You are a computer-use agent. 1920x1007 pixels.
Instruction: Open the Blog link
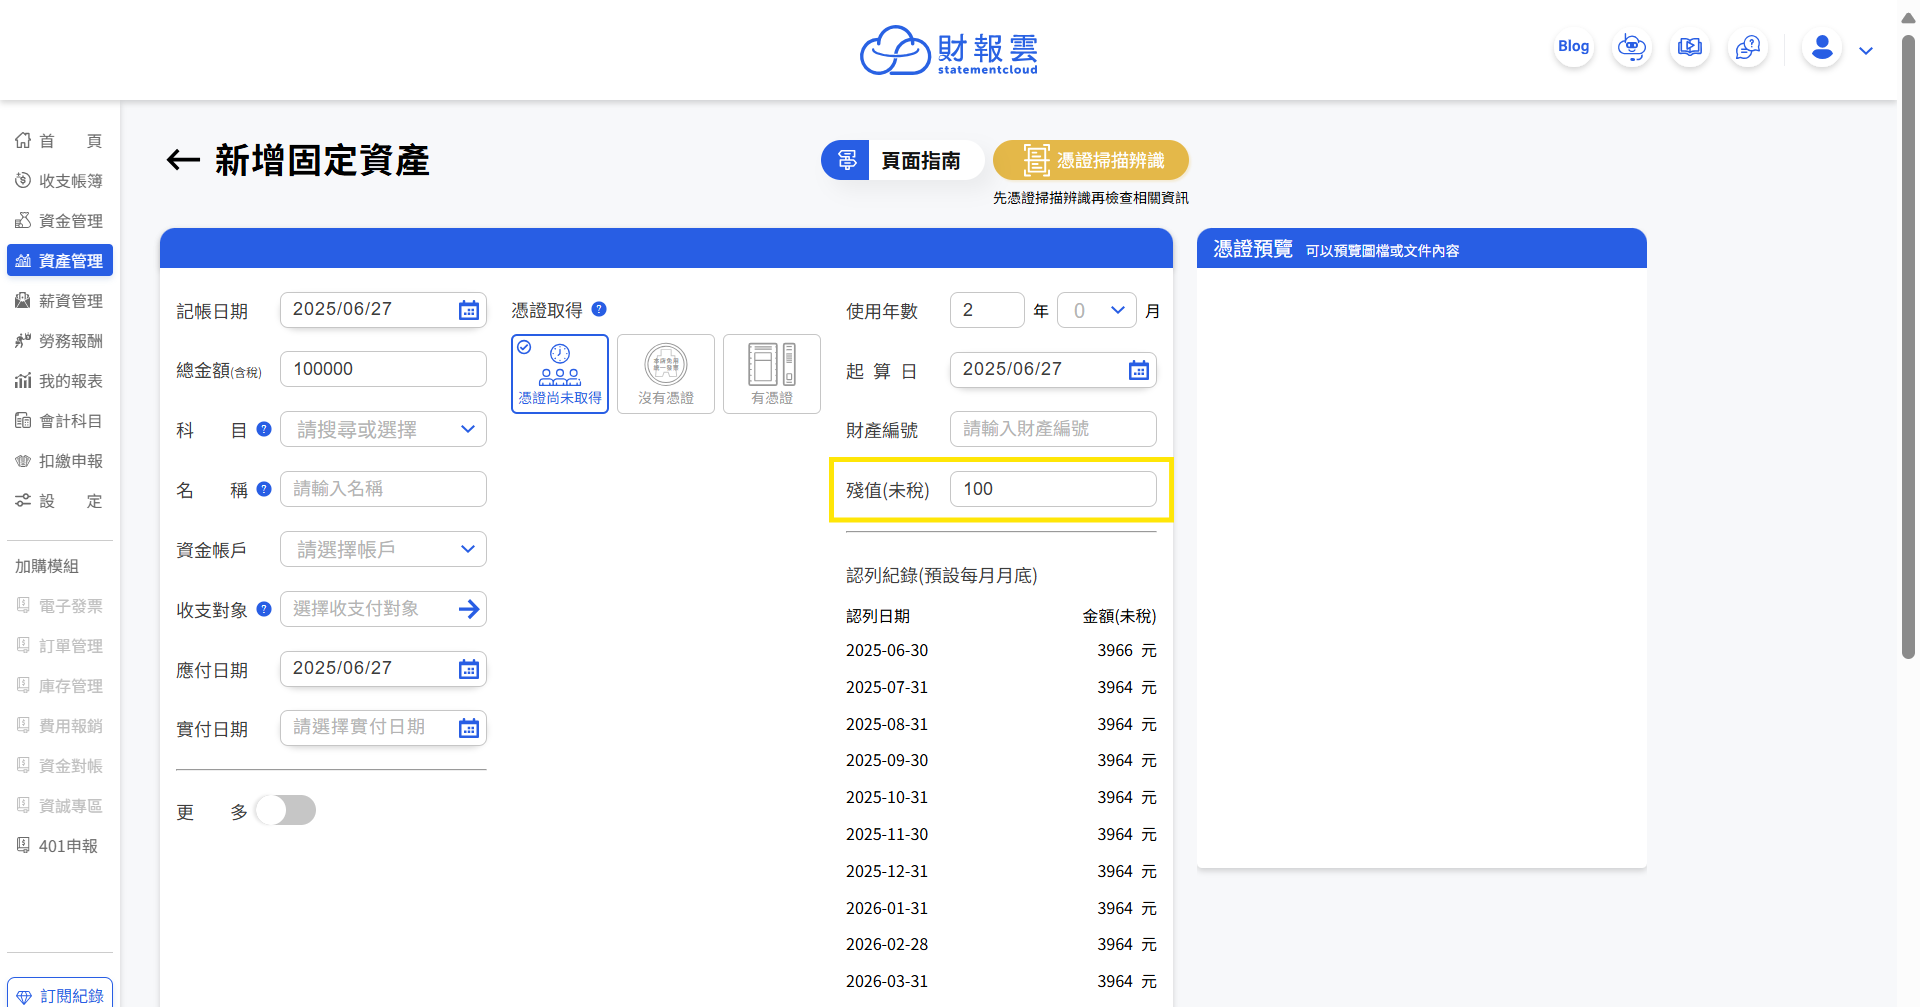(1573, 47)
